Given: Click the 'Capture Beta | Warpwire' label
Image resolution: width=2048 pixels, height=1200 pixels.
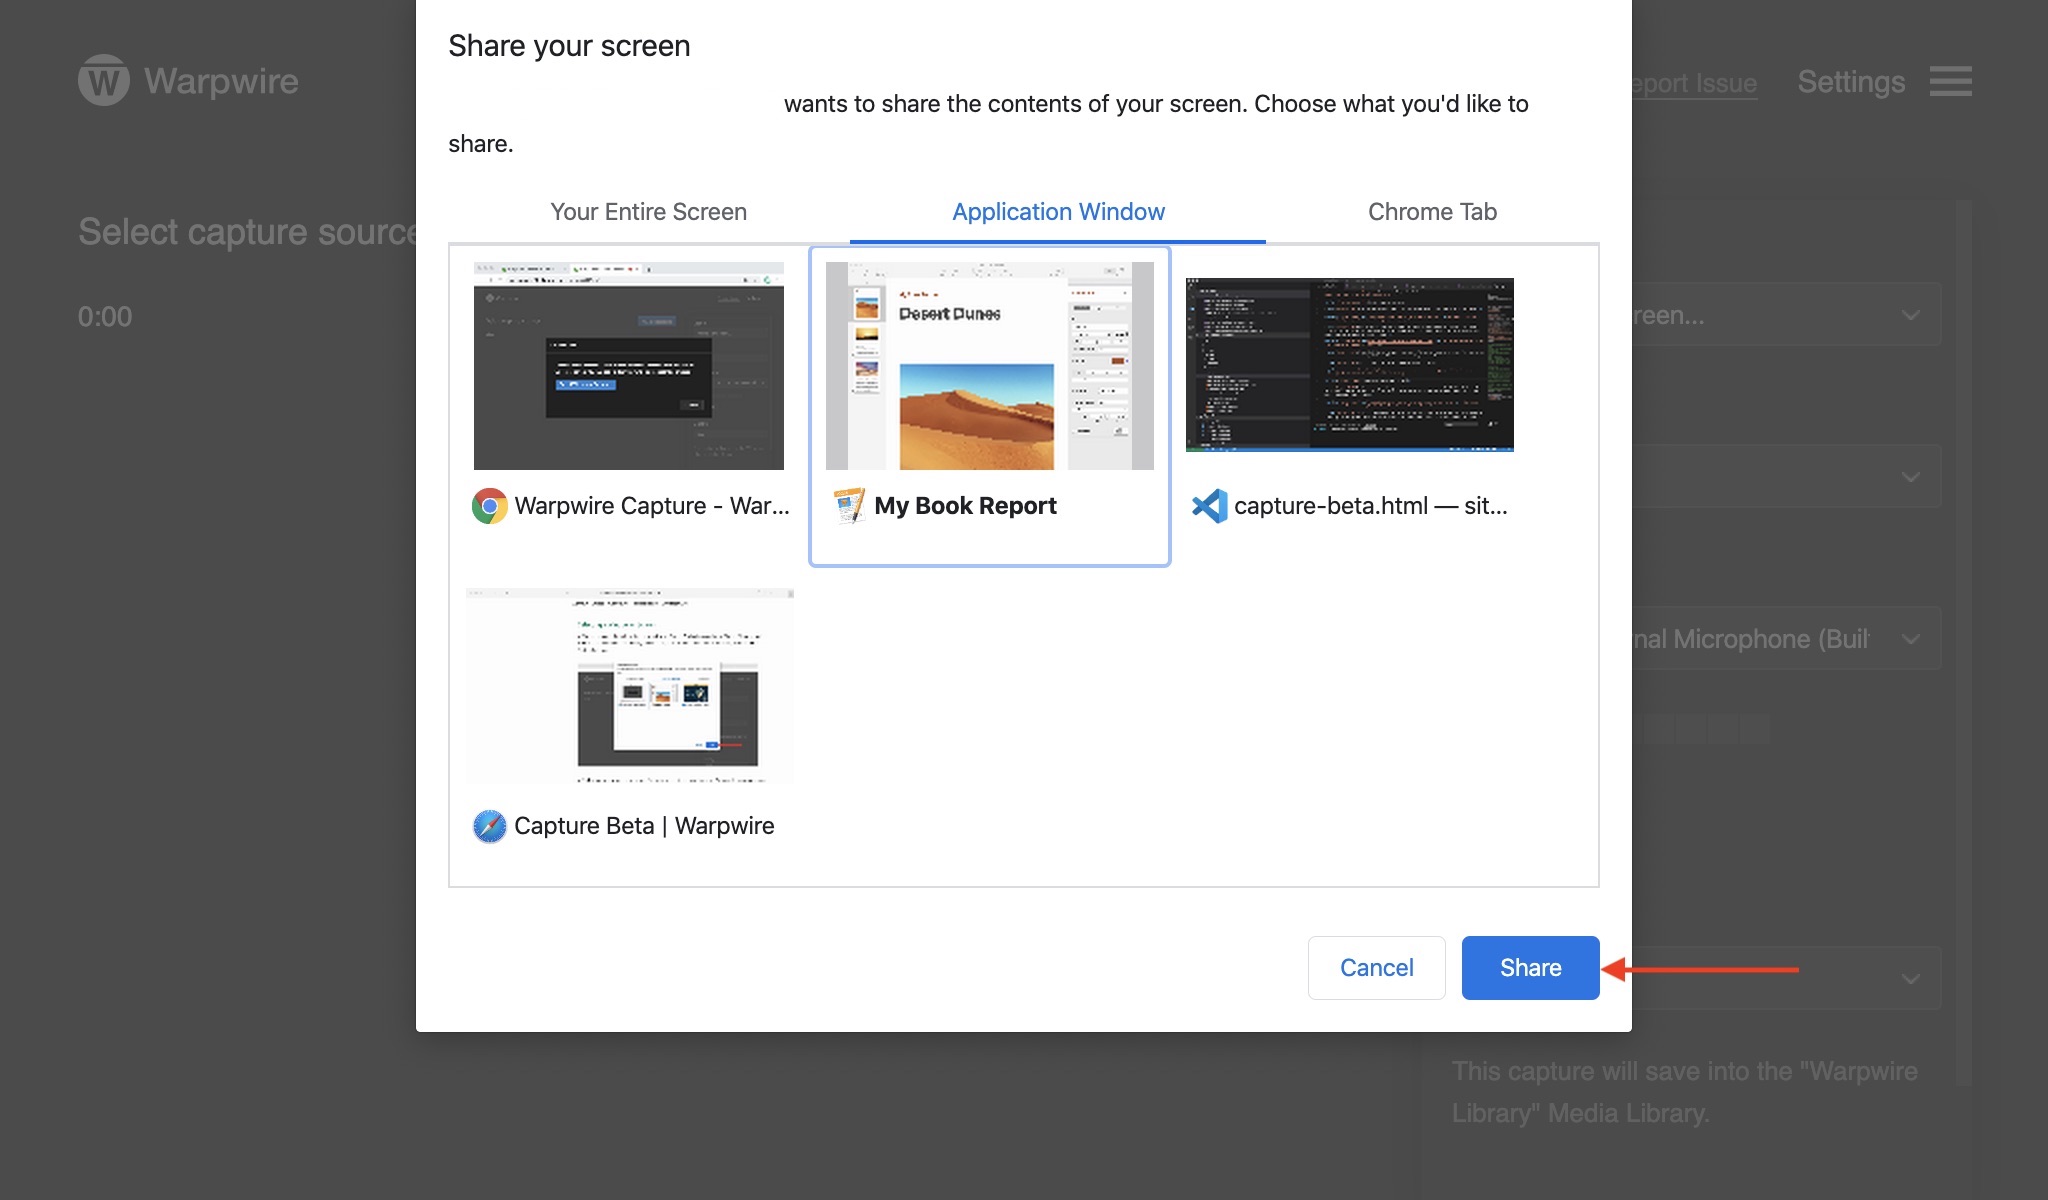Looking at the screenshot, I should [x=644, y=826].
